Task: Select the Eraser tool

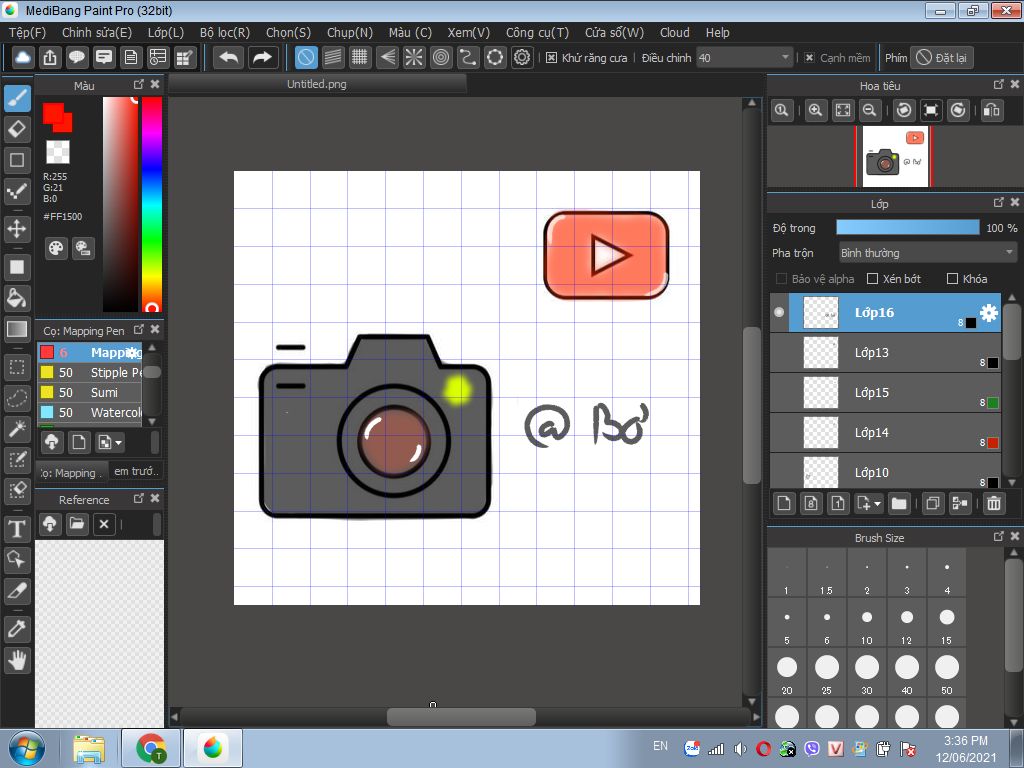Action: (17, 129)
